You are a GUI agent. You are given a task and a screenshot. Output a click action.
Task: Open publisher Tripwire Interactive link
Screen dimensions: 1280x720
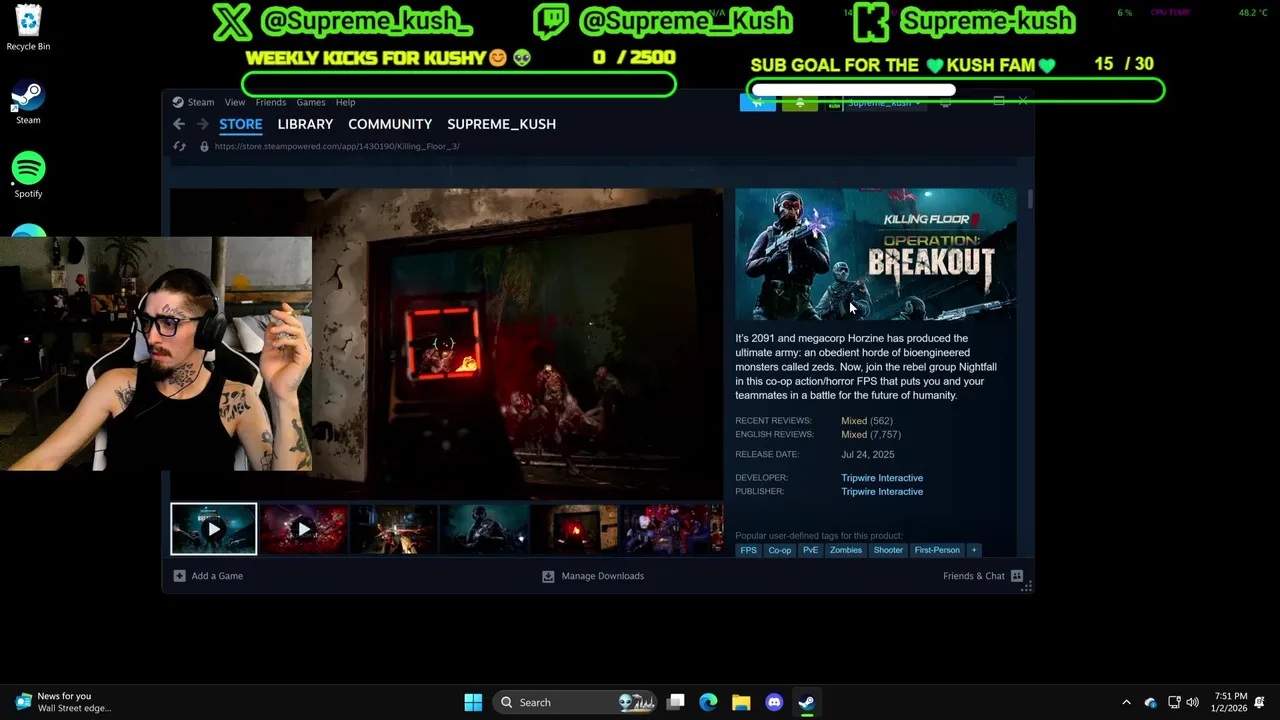point(882,492)
